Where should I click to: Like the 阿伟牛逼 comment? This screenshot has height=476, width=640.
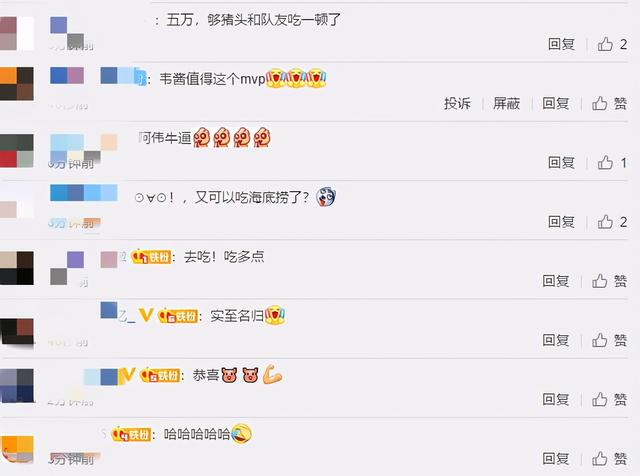click(605, 162)
